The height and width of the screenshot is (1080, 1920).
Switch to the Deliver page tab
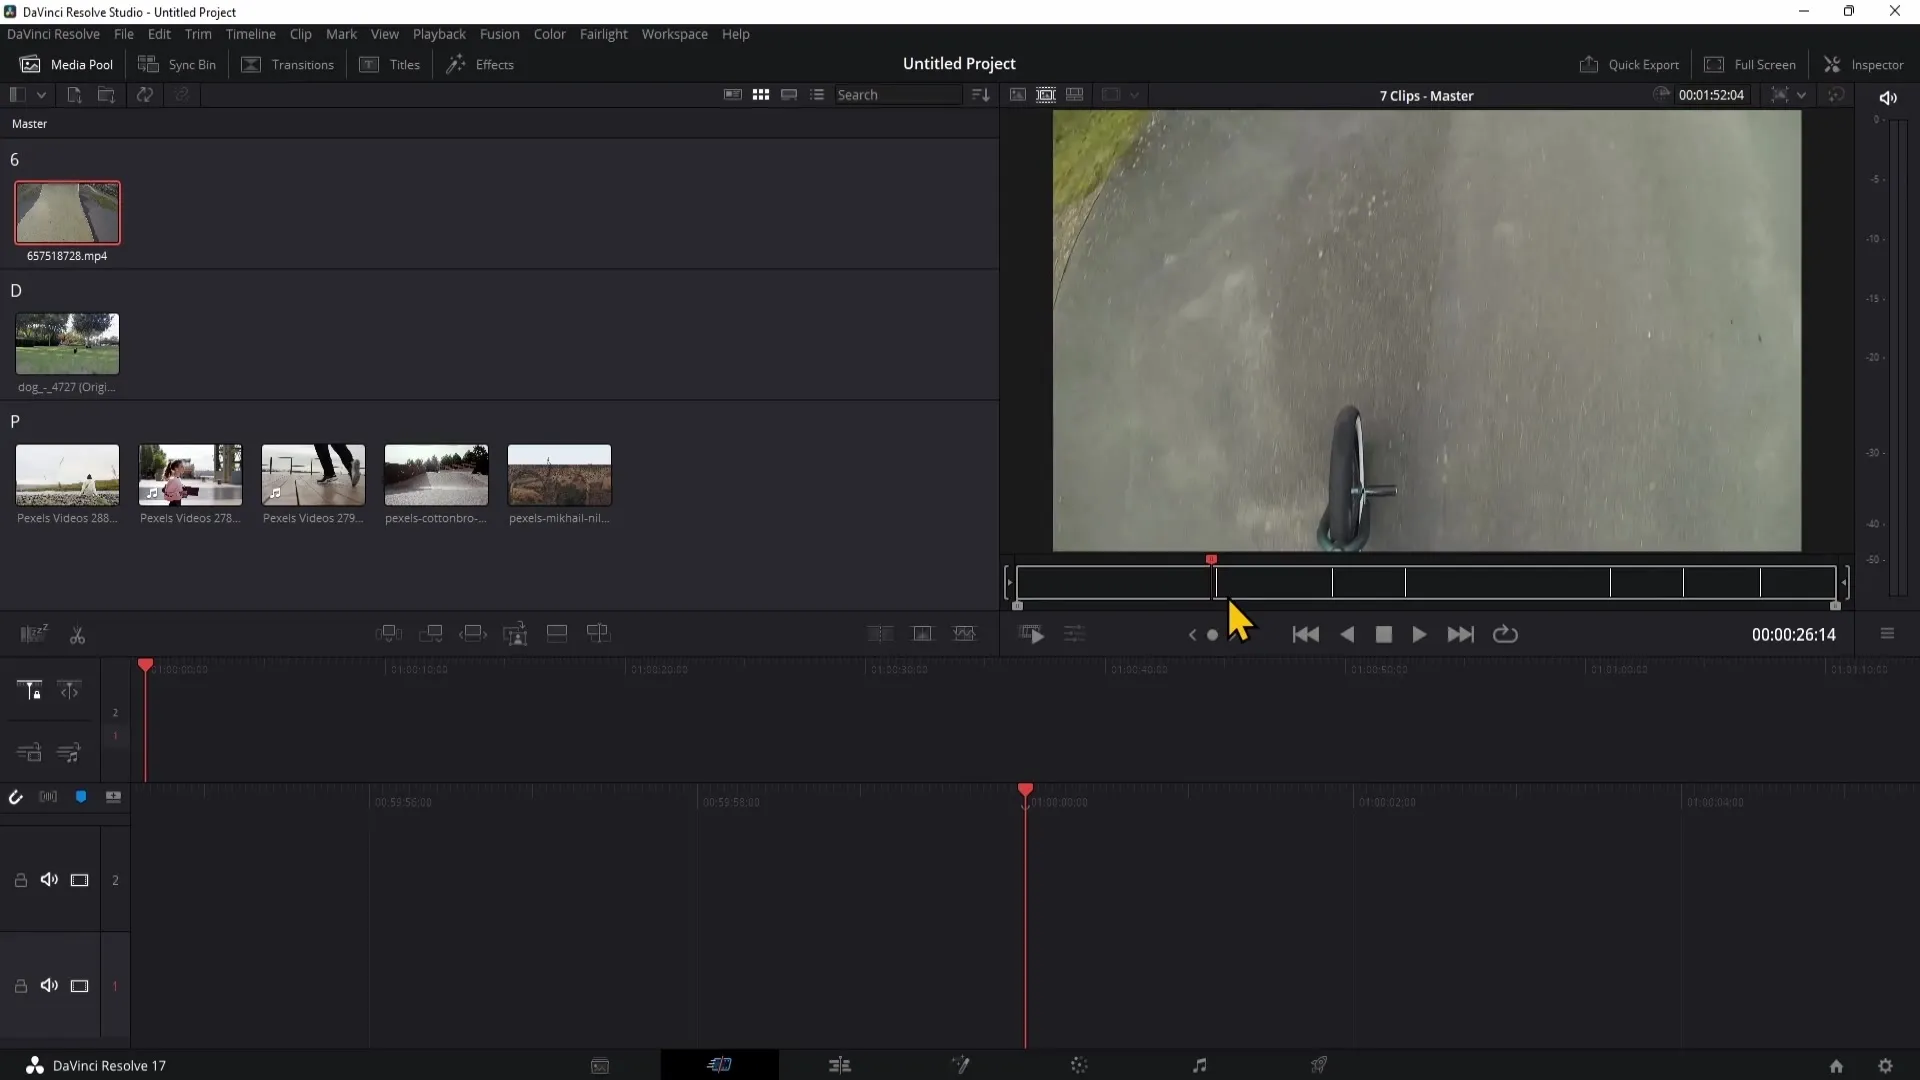click(x=1319, y=1066)
